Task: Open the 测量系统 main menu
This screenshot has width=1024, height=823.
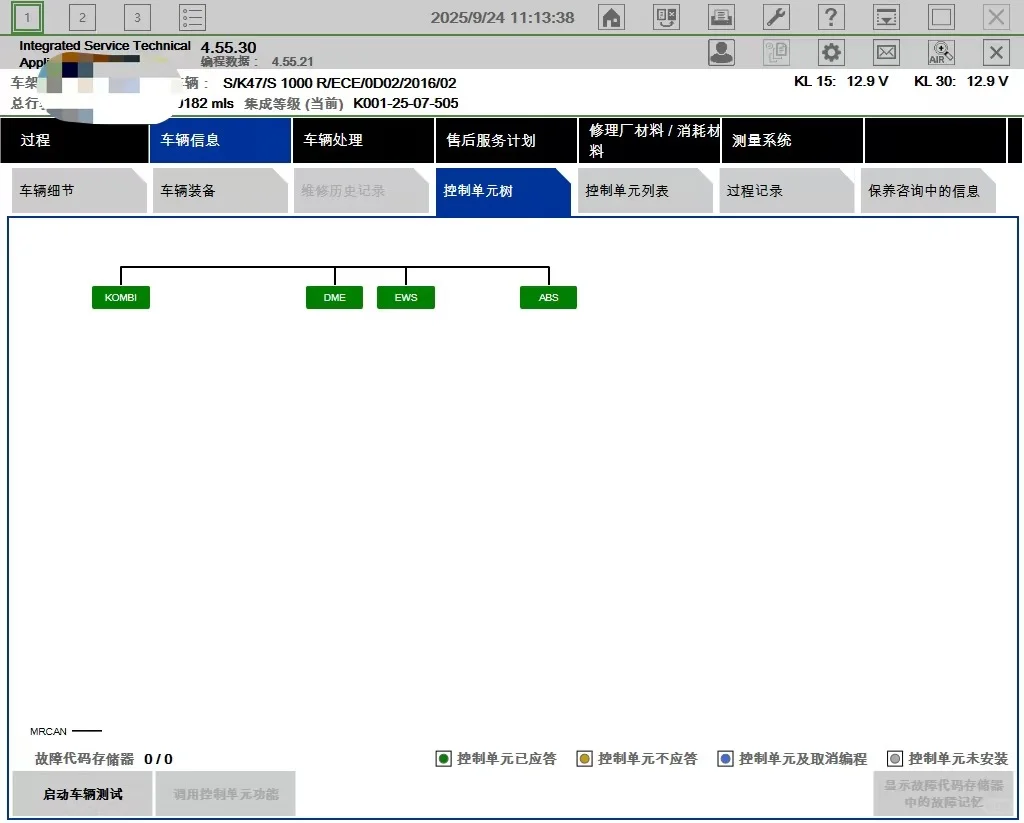Action: pyautogui.click(x=792, y=140)
